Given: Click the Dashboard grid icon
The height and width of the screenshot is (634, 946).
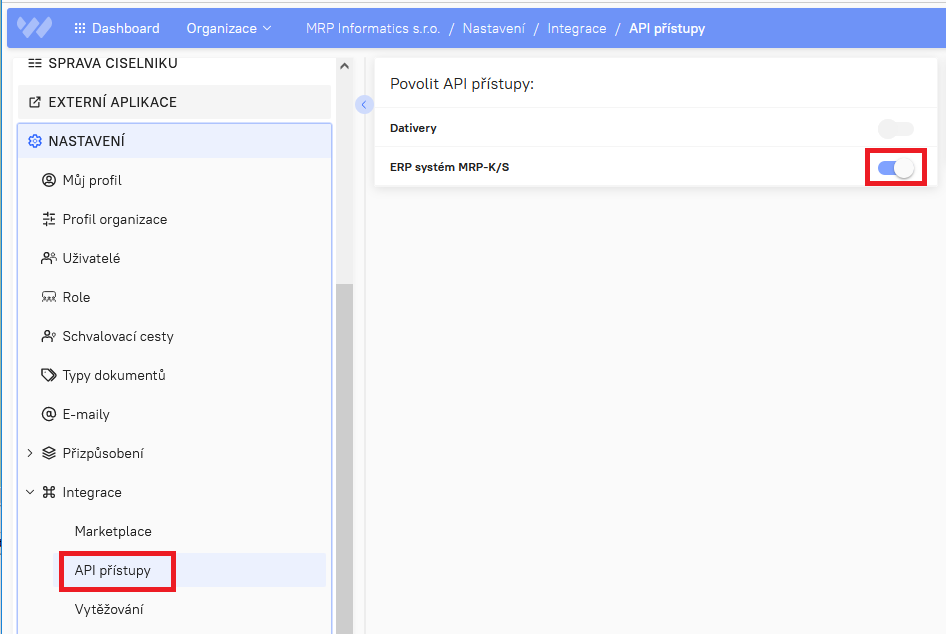Looking at the screenshot, I should 80,28.
